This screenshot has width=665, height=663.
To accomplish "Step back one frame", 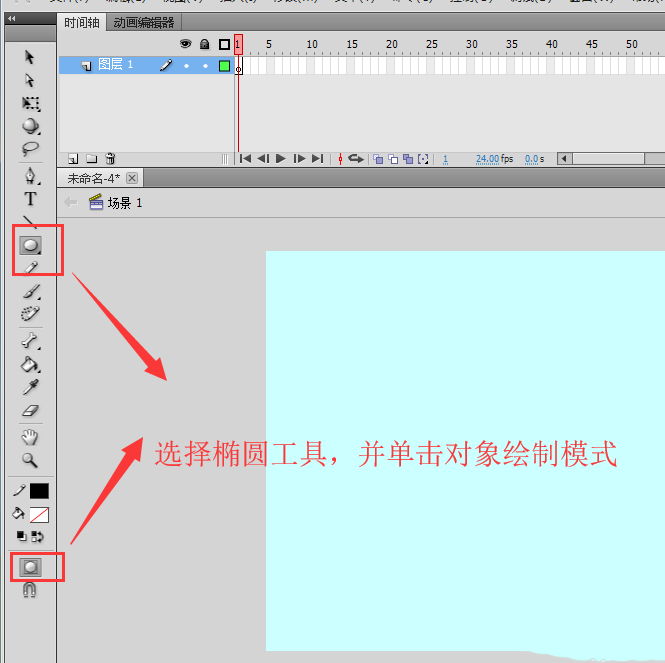I will [x=263, y=159].
